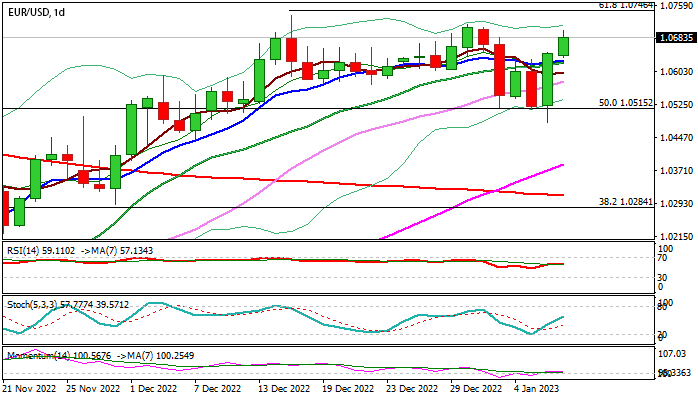Click the 21 Nov 2022 date label
Viewport: 698px width, 398px height.
pyautogui.click(x=29, y=388)
